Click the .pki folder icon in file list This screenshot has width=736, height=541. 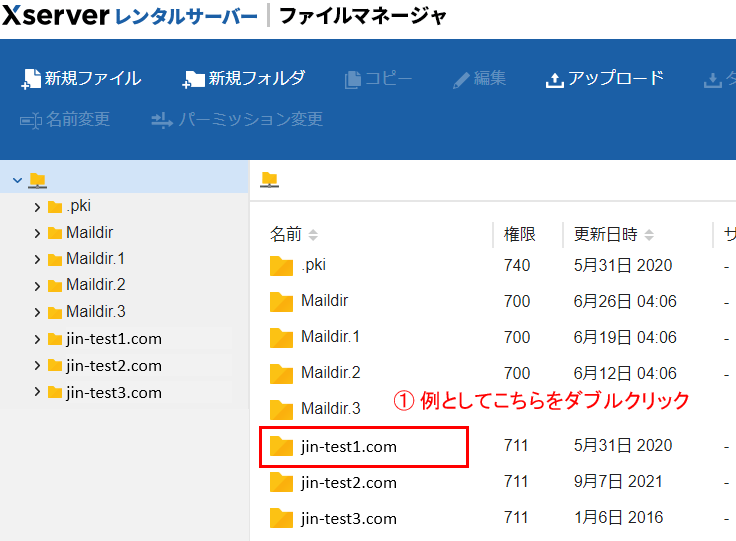tap(281, 266)
